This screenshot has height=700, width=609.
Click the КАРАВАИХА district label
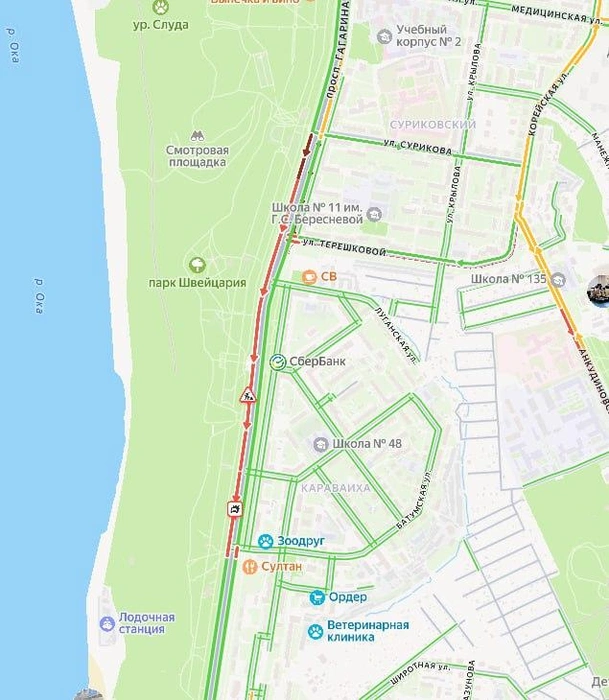click(336, 488)
